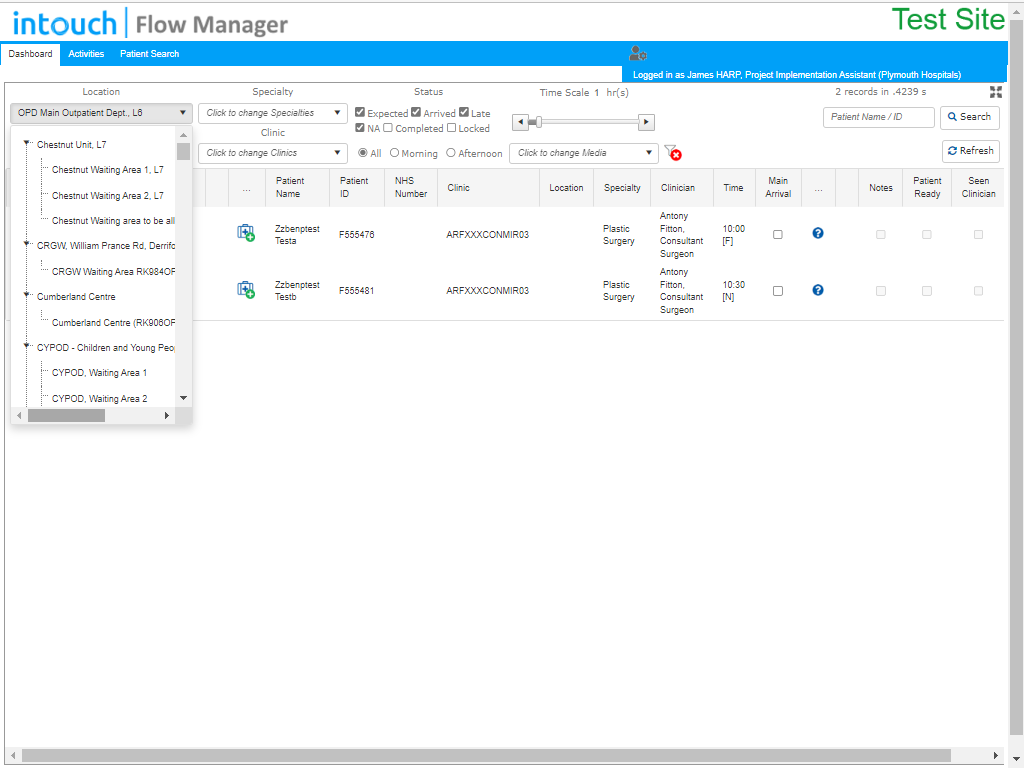Screen dimensions: 1024x768
Task: Click the Search button
Action: [x=970, y=118]
